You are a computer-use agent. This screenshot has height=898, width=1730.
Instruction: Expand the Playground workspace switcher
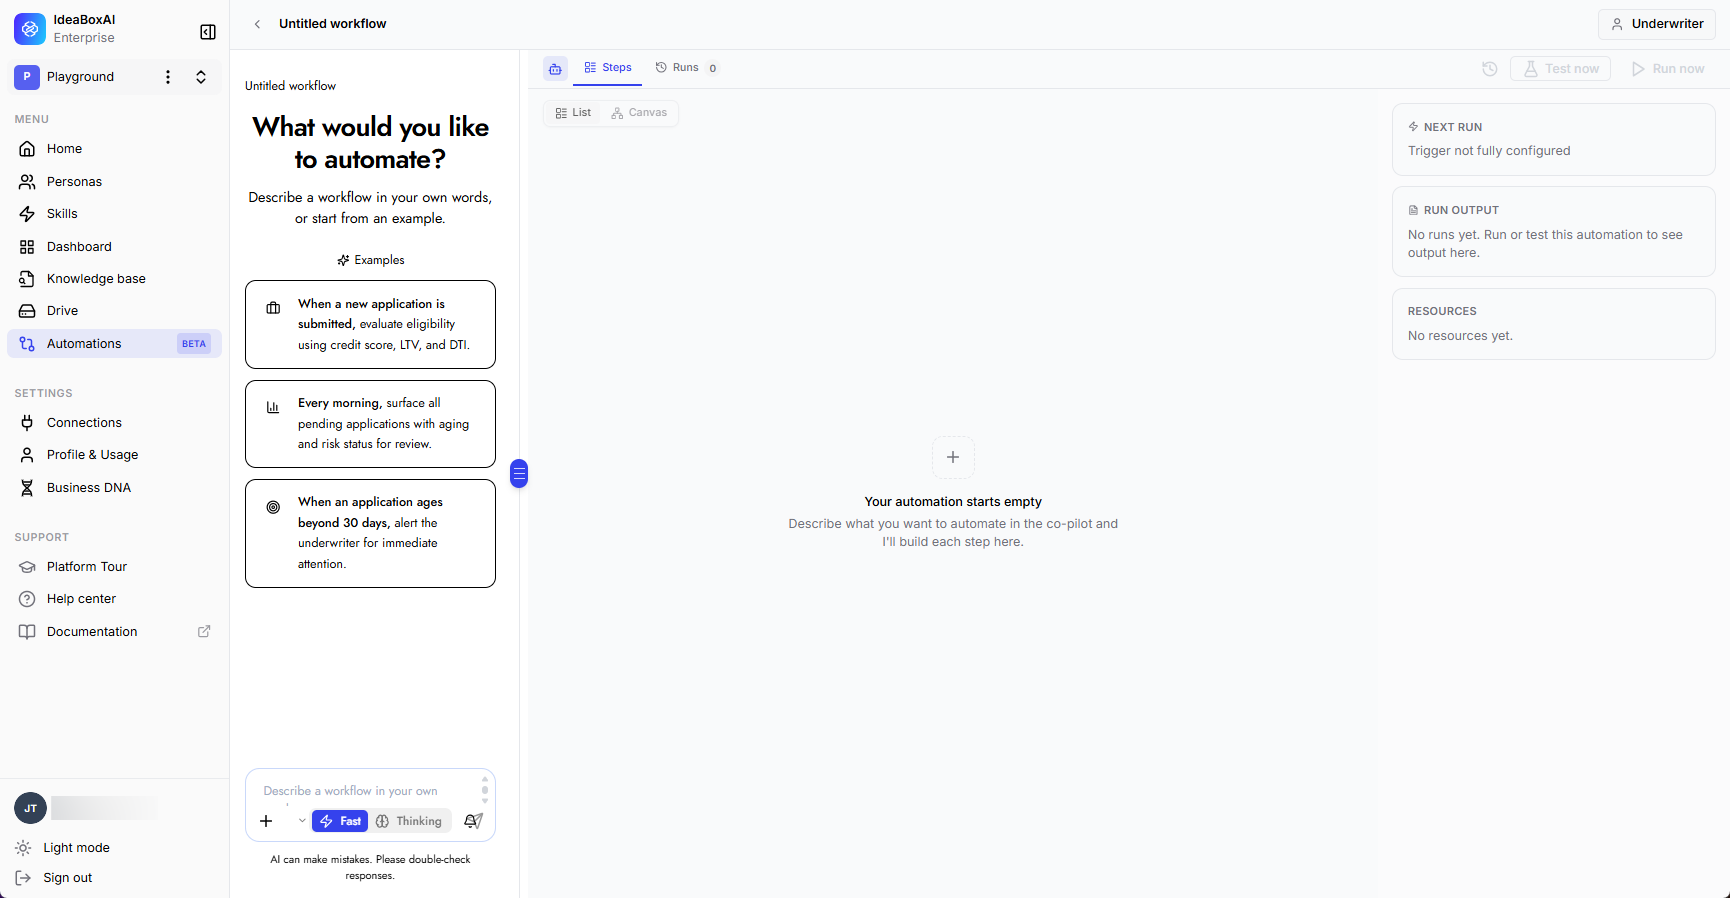[x=201, y=77]
